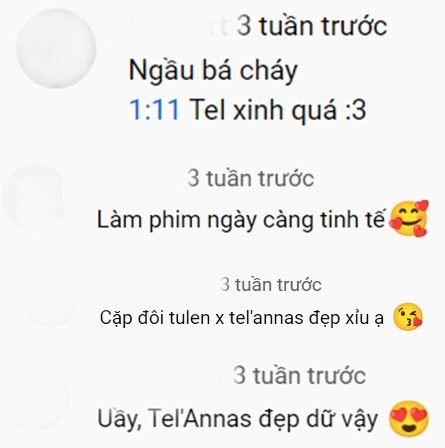Open avatar beside "Uầy, Tel'Annas đẹp dữ vậy"
Image resolution: width=445 pixels, height=448 pixels.
click(34, 397)
